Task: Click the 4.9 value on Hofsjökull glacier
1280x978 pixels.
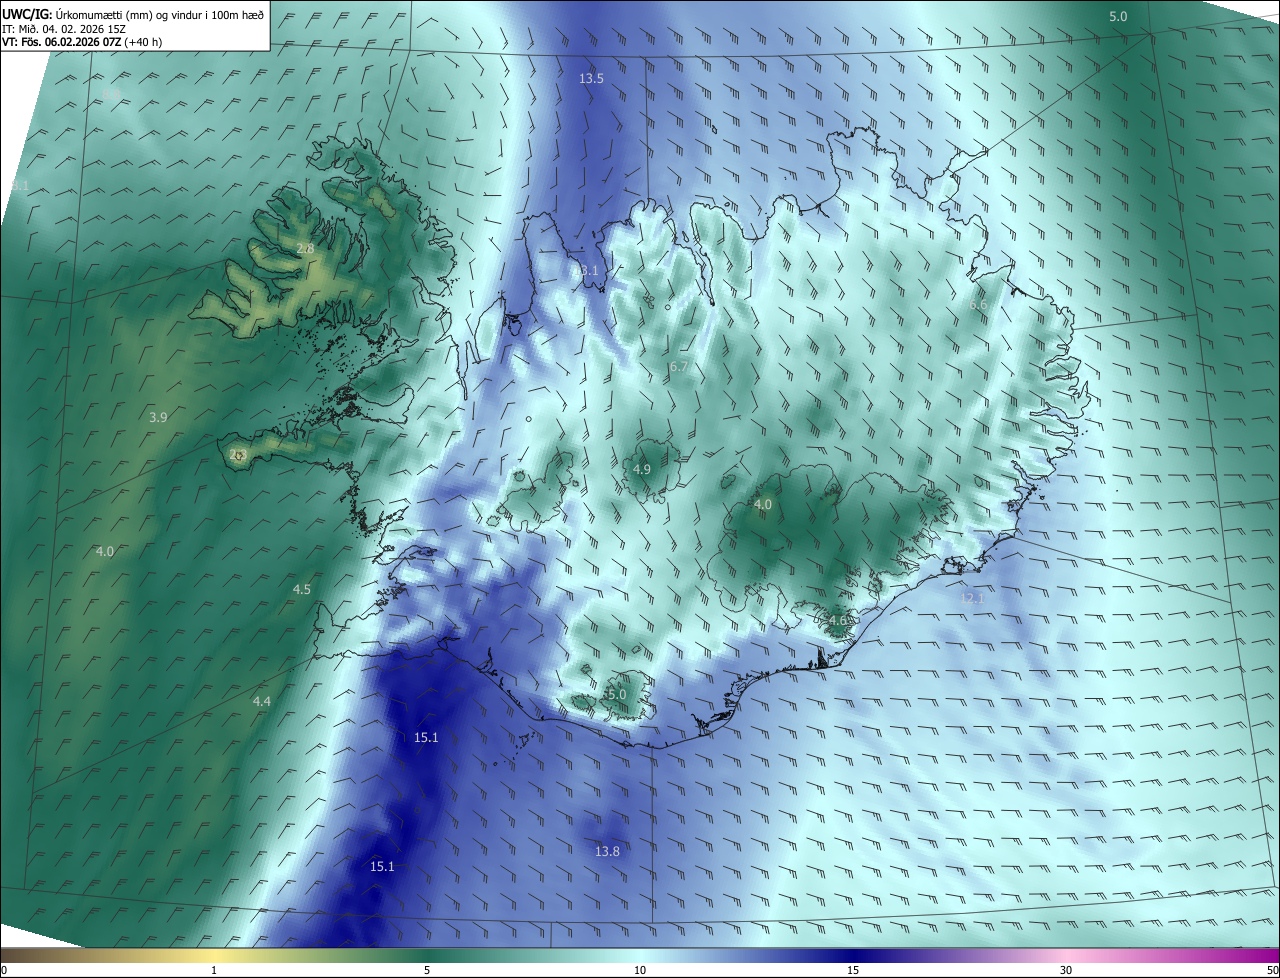Action: [642, 469]
